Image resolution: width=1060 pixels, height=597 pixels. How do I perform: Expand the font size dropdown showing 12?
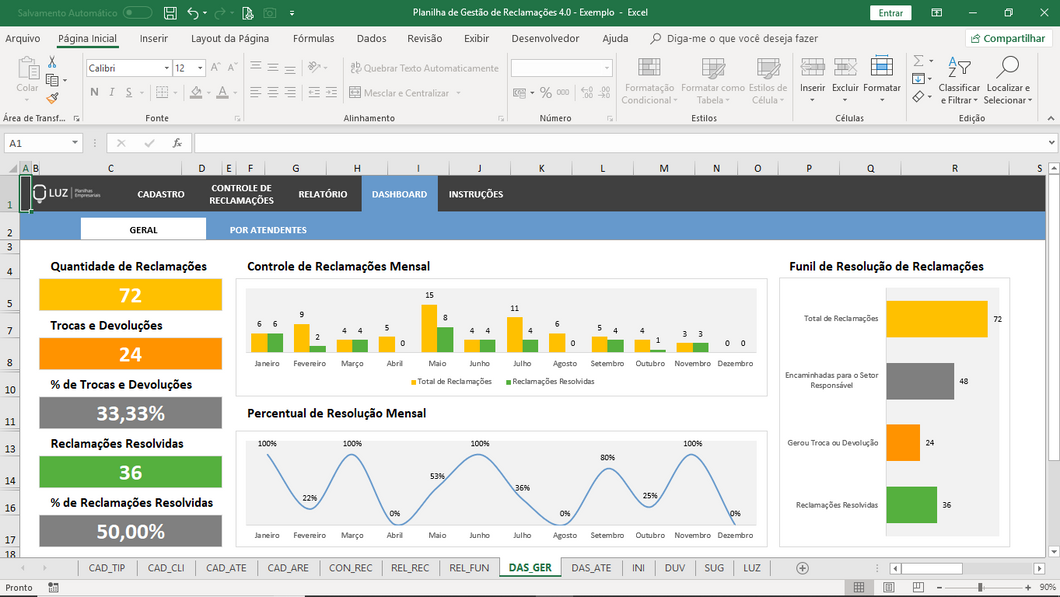tap(201, 68)
